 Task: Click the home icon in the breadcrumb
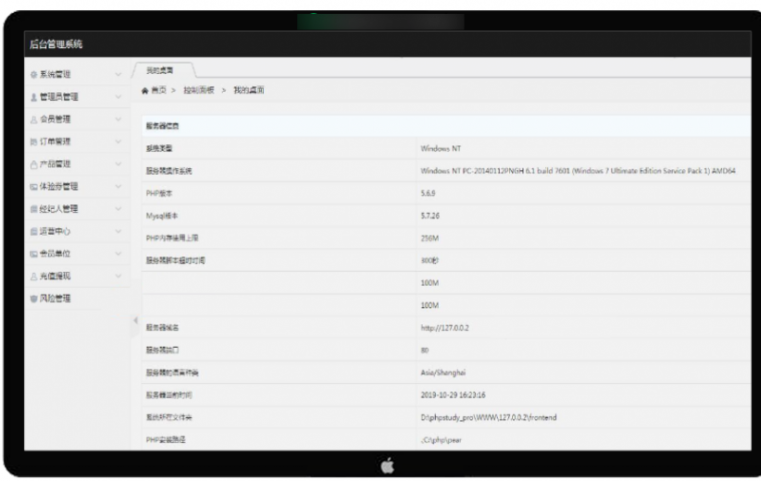pyautogui.click(x=145, y=92)
